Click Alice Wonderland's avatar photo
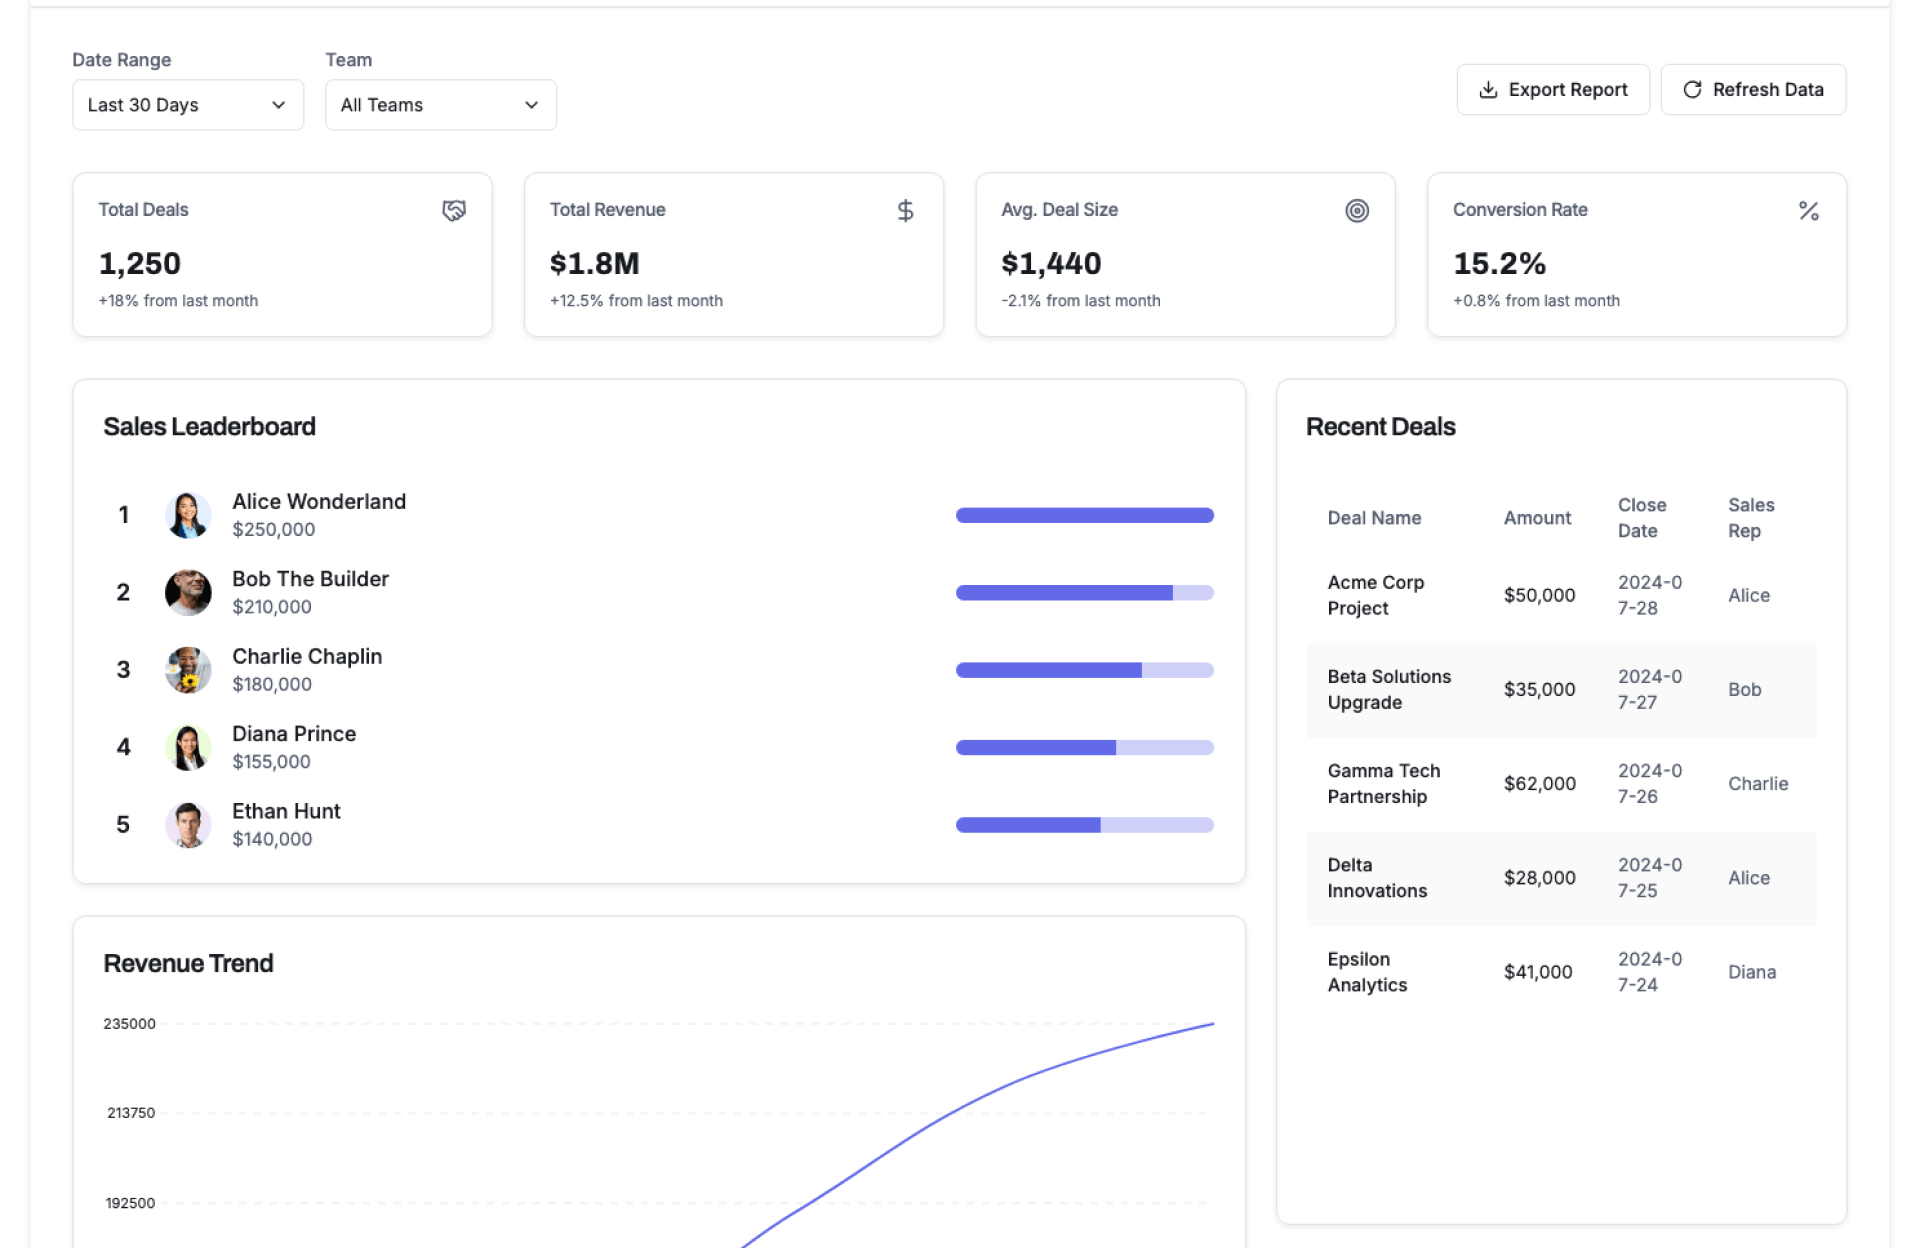Viewport: 1920px width, 1248px height. 188,515
